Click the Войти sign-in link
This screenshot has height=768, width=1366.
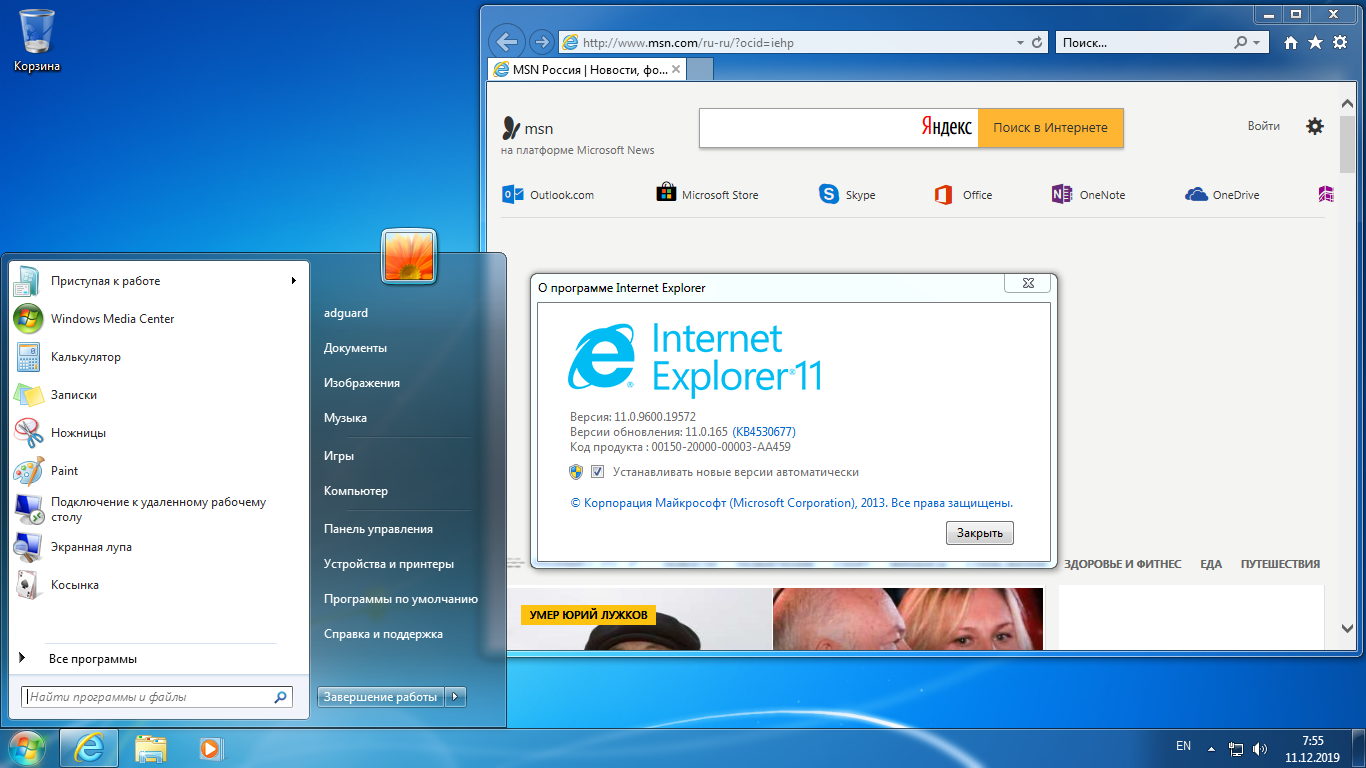click(x=1264, y=126)
